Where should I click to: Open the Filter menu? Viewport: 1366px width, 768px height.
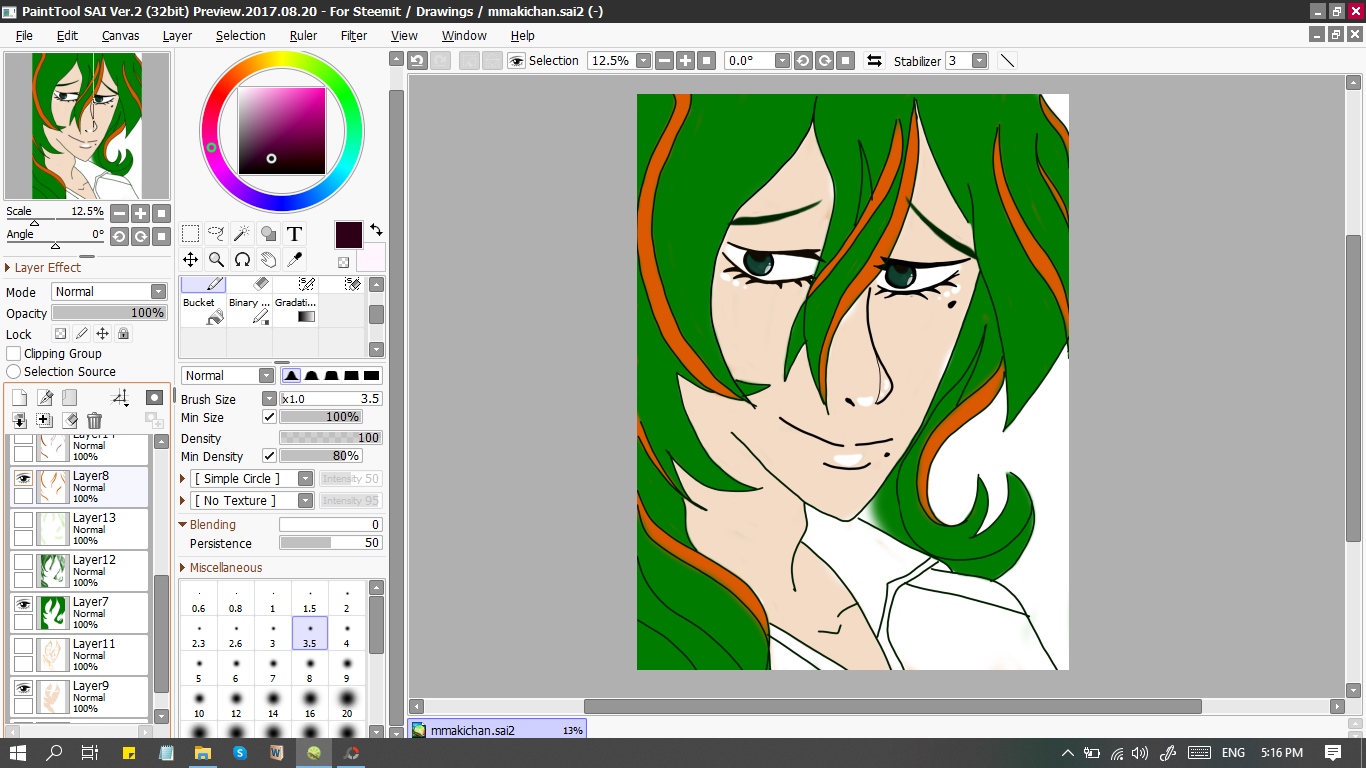coord(354,35)
